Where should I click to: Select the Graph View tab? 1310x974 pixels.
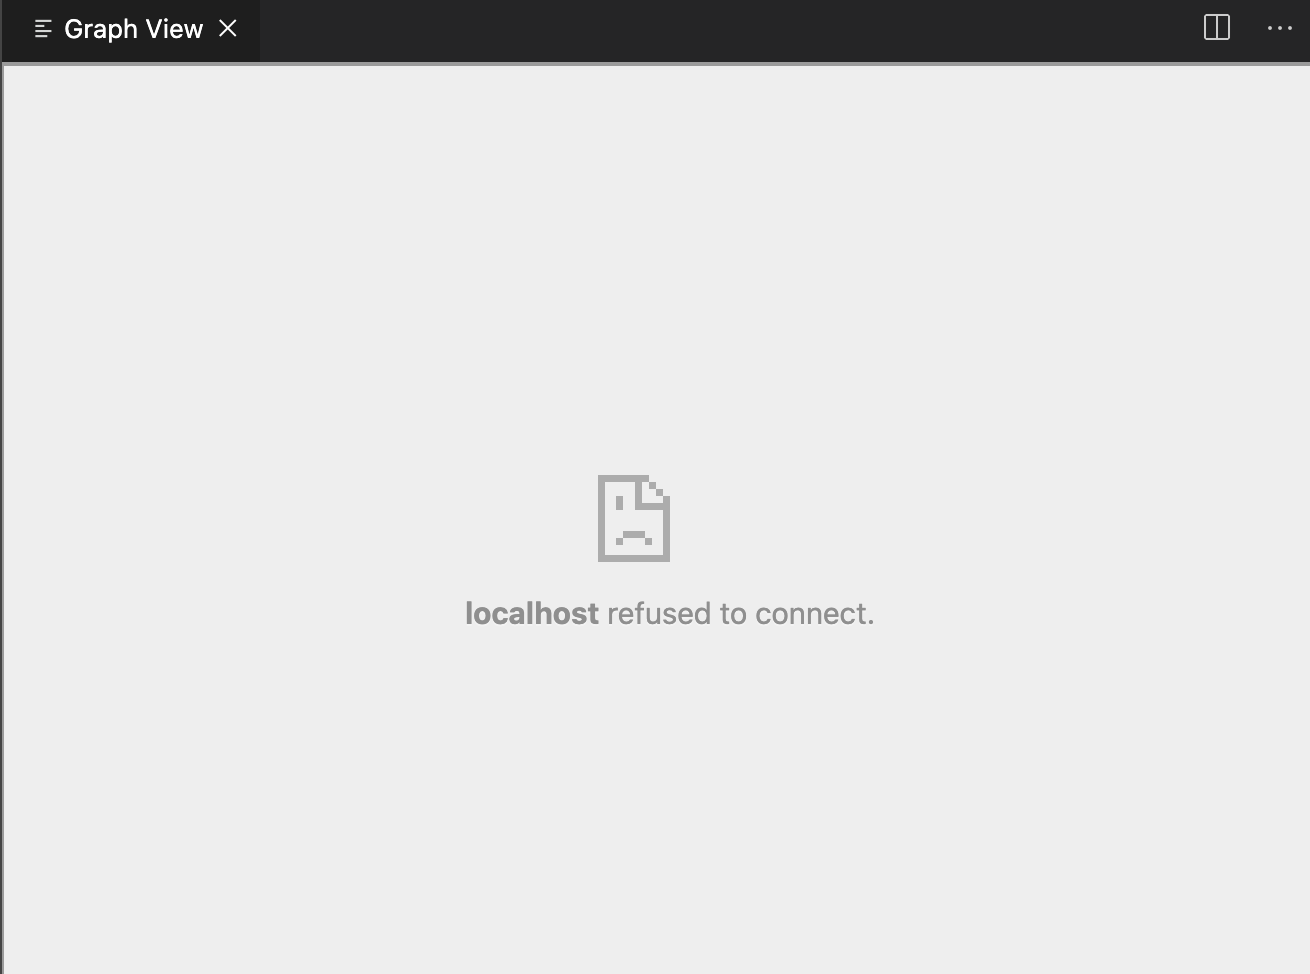coord(131,30)
